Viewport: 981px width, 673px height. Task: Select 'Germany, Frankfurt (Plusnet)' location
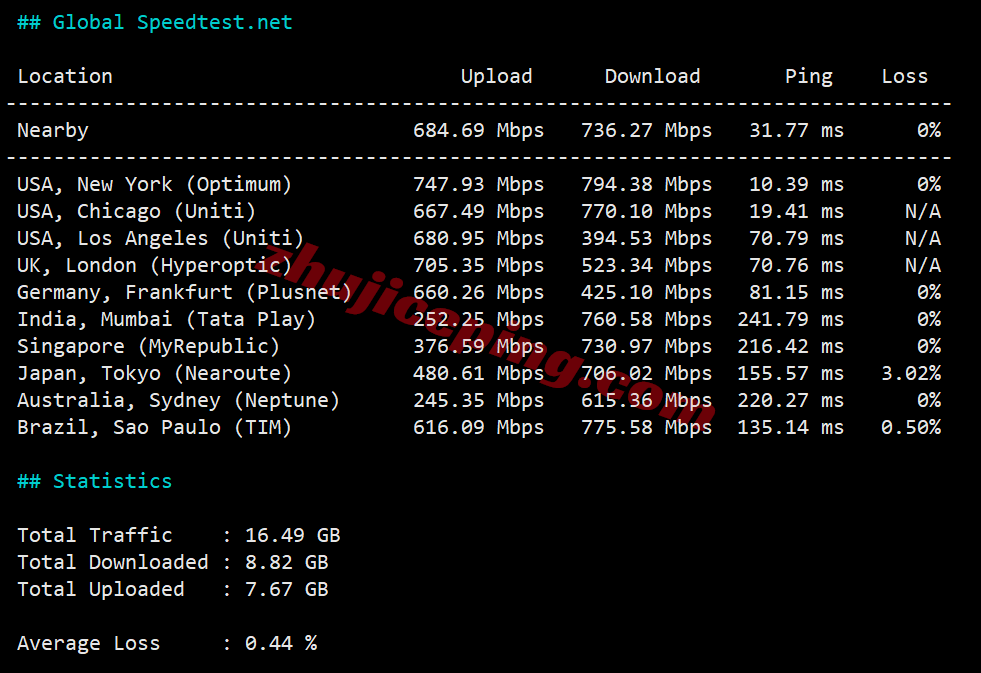[185, 292]
